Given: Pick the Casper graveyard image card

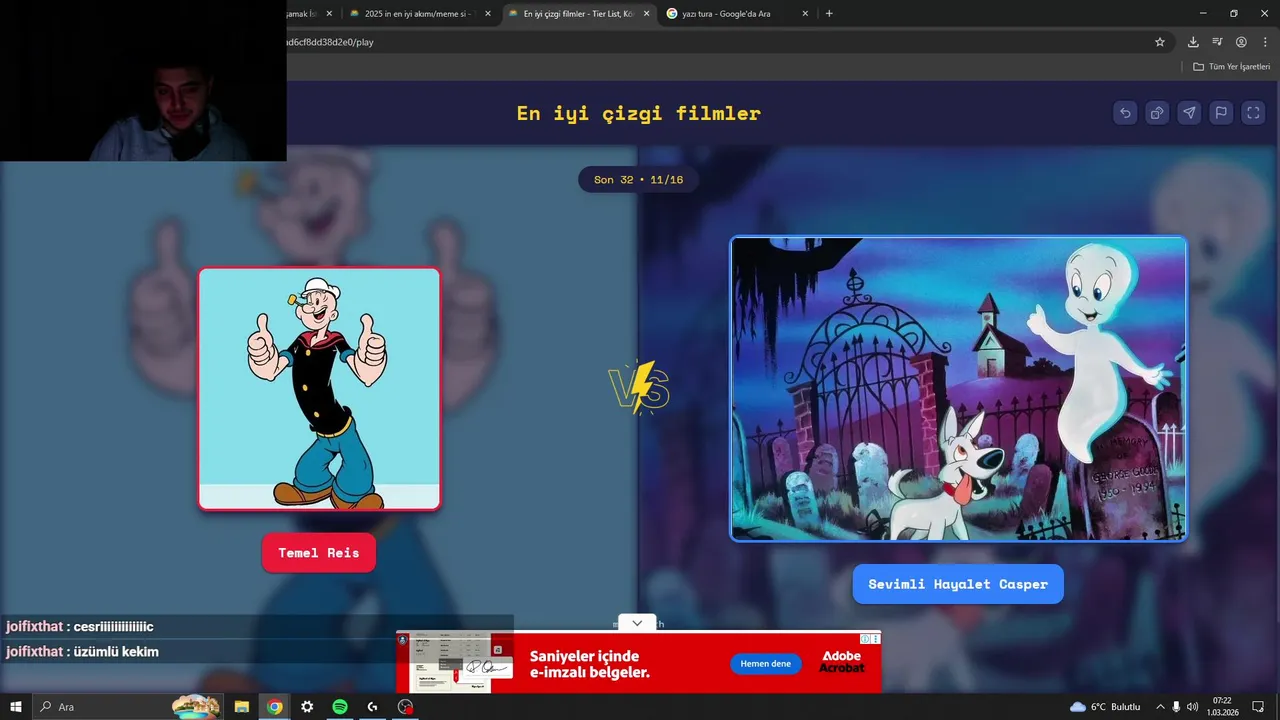Looking at the screenshot, I should [959, 389].
